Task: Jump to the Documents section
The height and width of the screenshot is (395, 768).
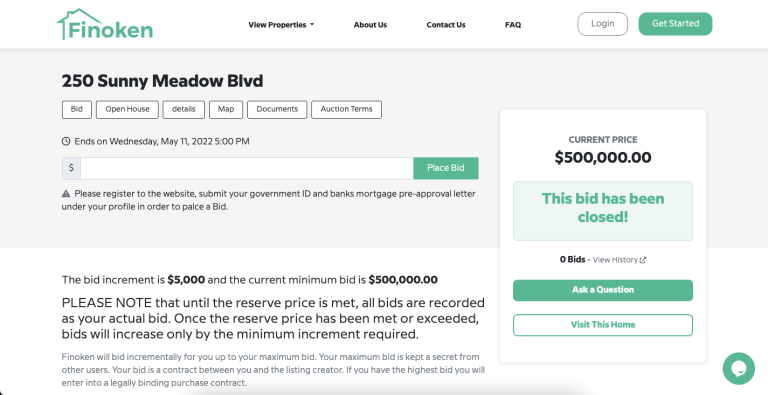Action: coord(277,110)
